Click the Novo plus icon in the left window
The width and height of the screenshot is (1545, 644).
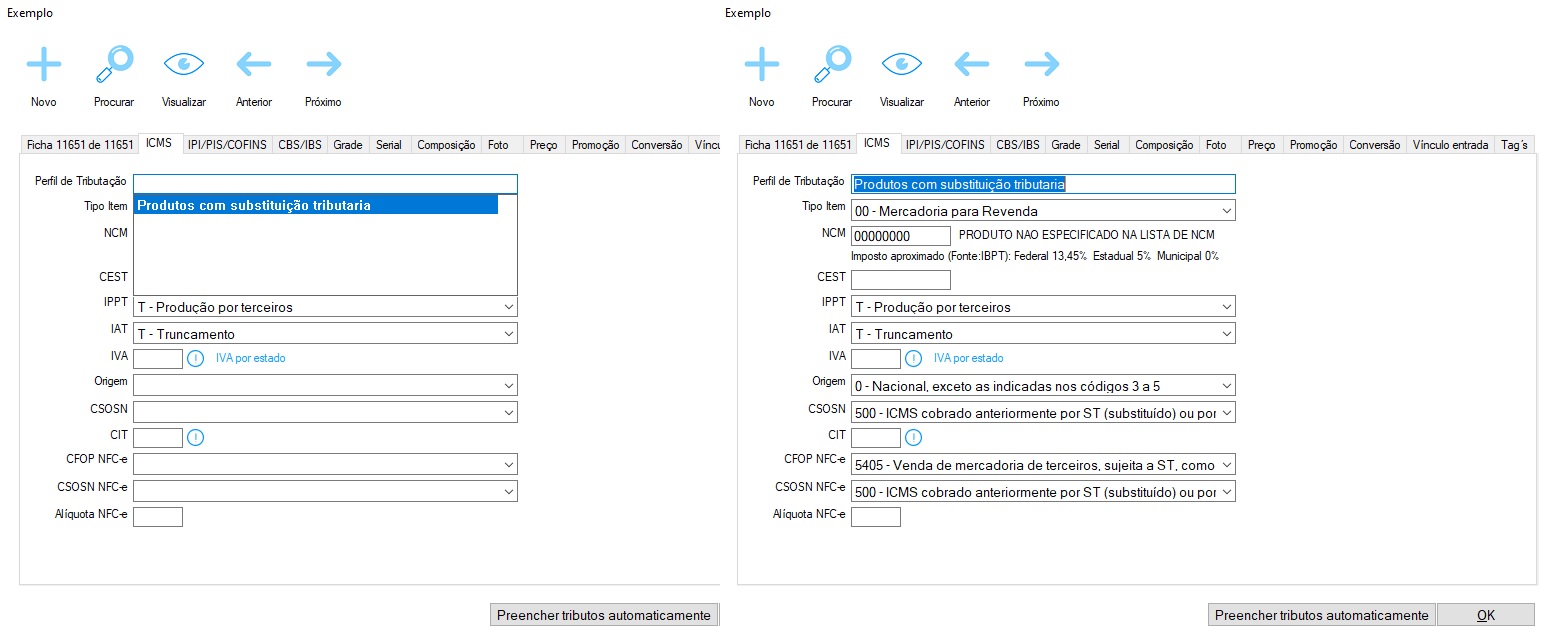click(43, 65)
